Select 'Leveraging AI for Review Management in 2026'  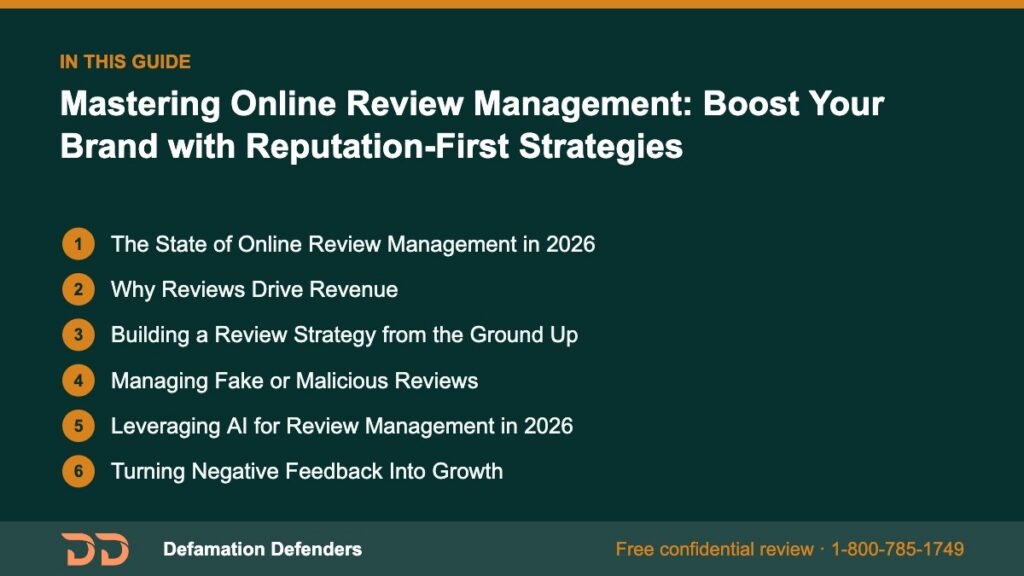pos(342,426)
